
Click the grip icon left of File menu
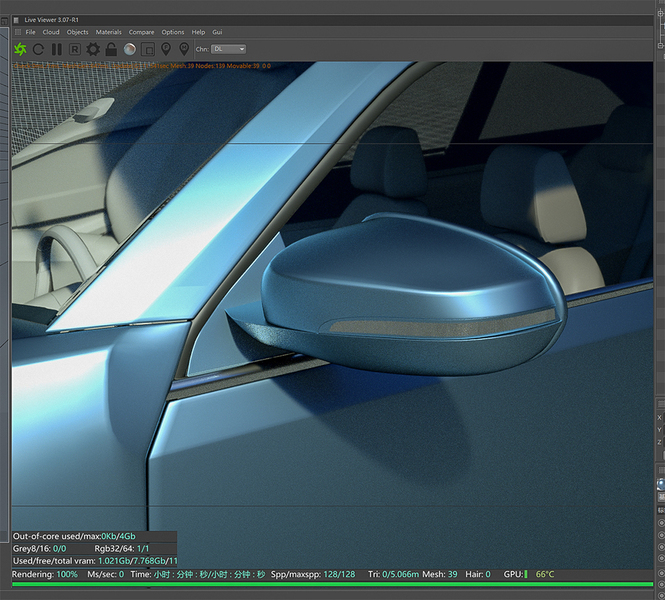17,32
